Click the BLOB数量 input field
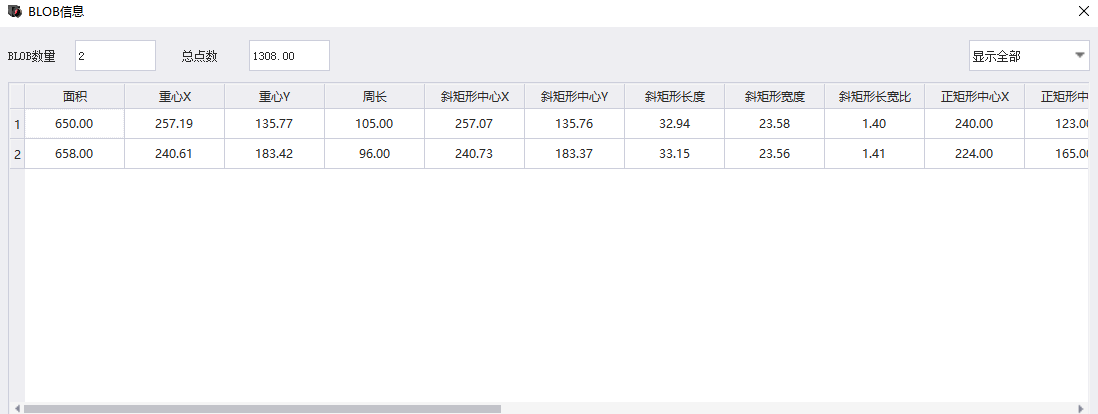This screenshot has width=1098, height=414. pyautogui.click(x=116, y=55)
